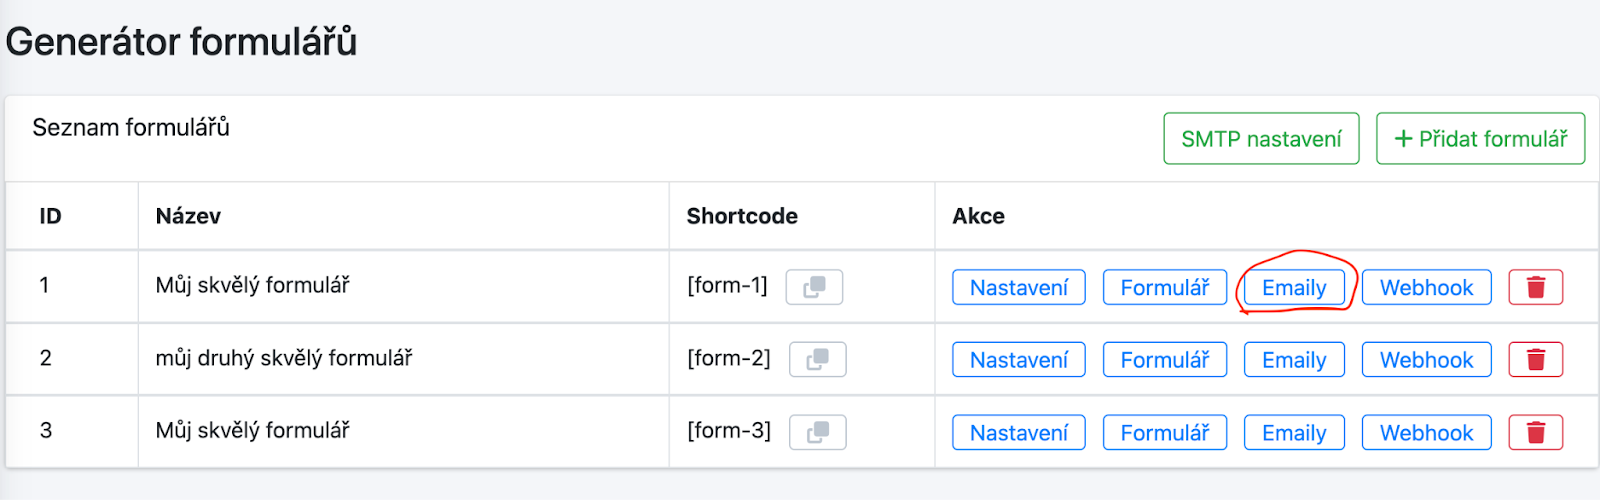Copy the [form-1] shortcode
The image size is (1600, 500).
pyautogui.click(x=814, y=287)
